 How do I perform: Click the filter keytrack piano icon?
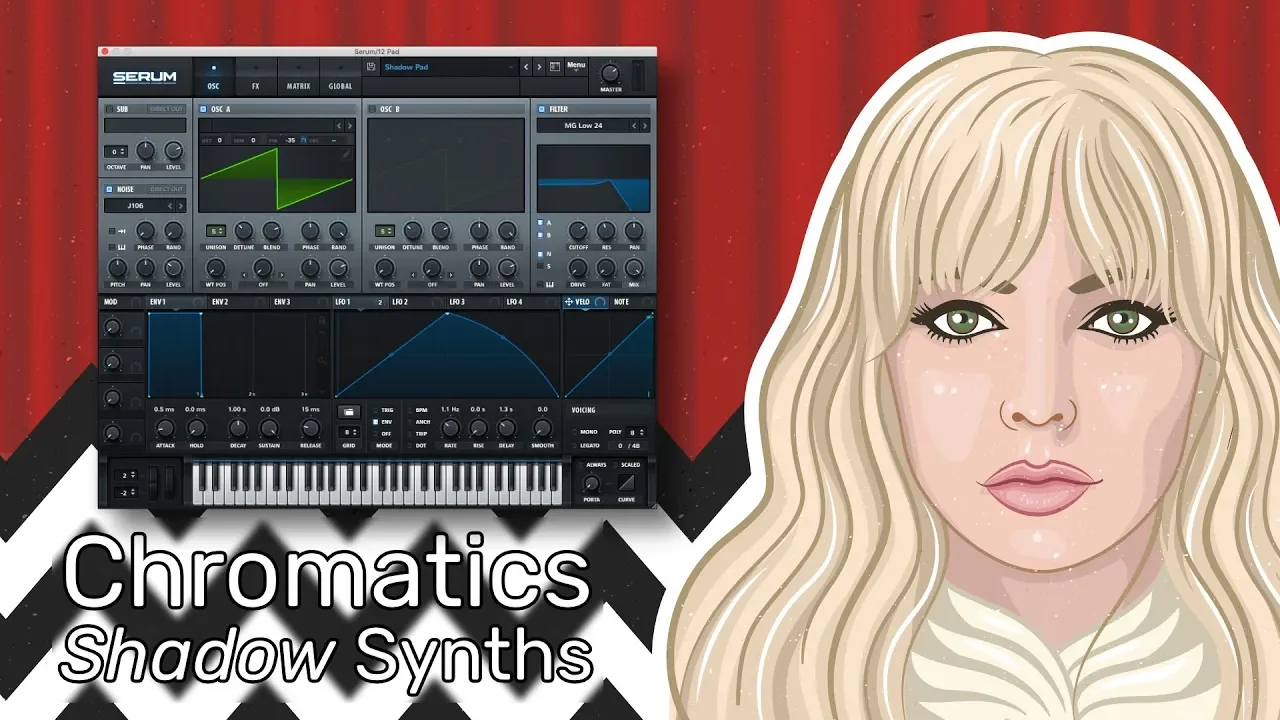click(x=550, y=283)
